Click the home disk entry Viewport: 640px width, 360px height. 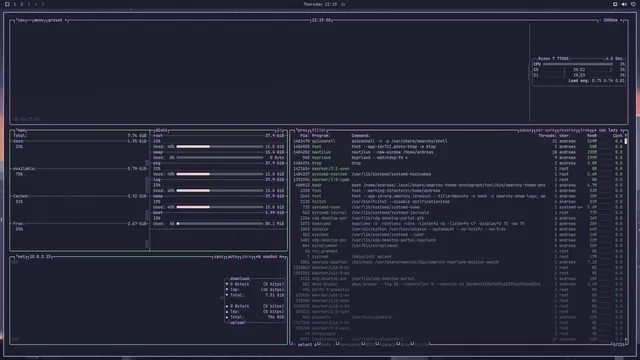click(x=219, y=196)
